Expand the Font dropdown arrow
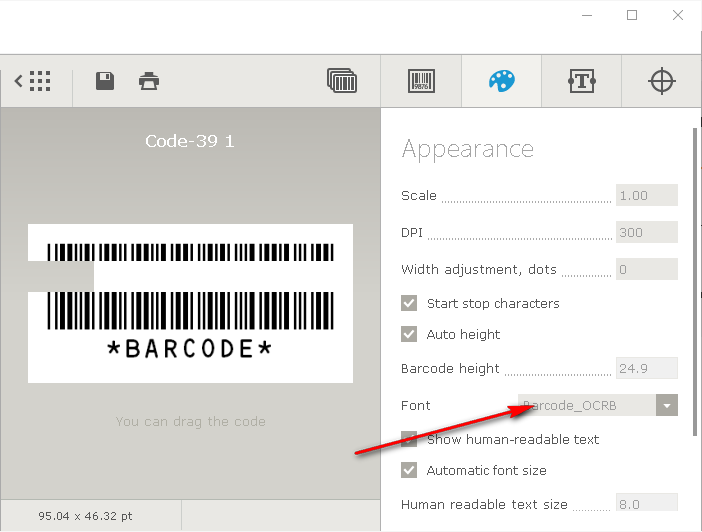 coord(667,405)
